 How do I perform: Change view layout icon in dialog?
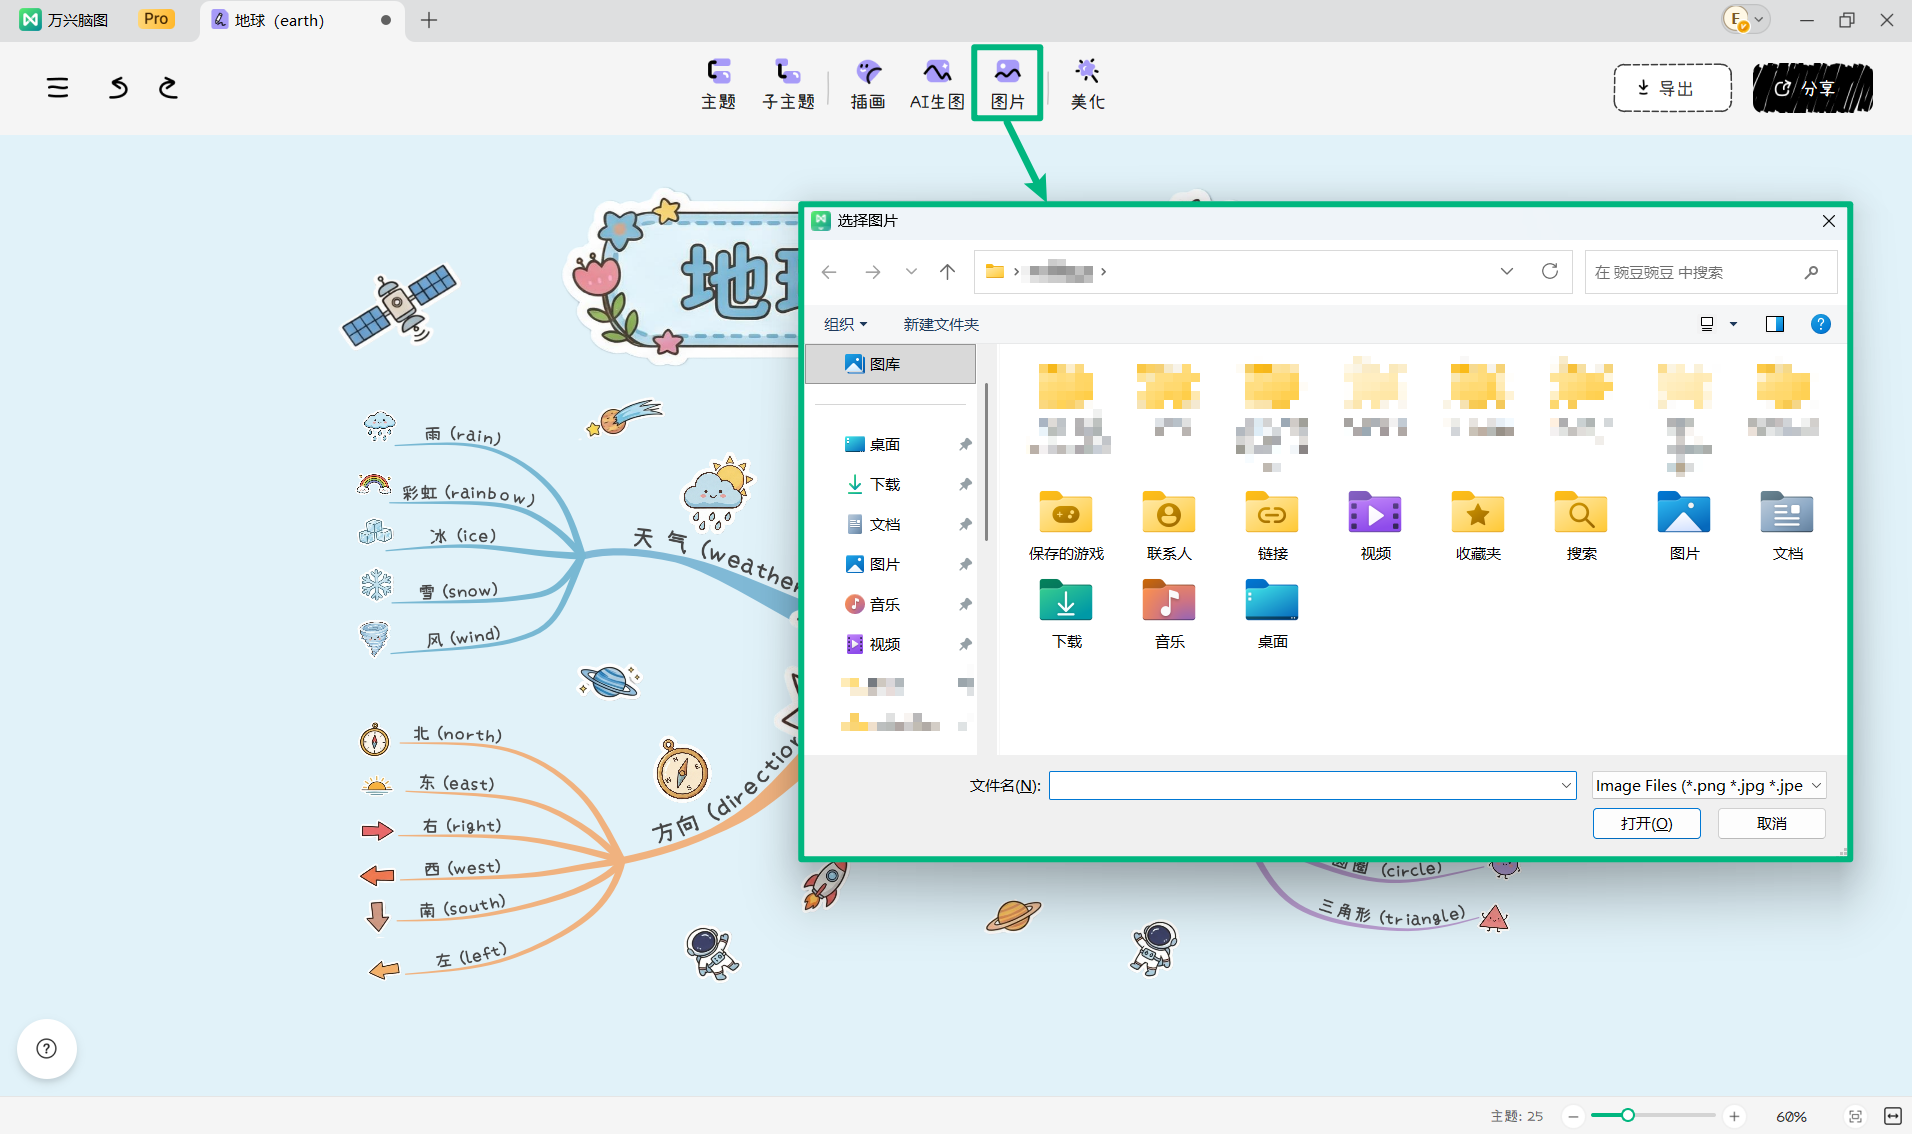(x=1707, y=324)
